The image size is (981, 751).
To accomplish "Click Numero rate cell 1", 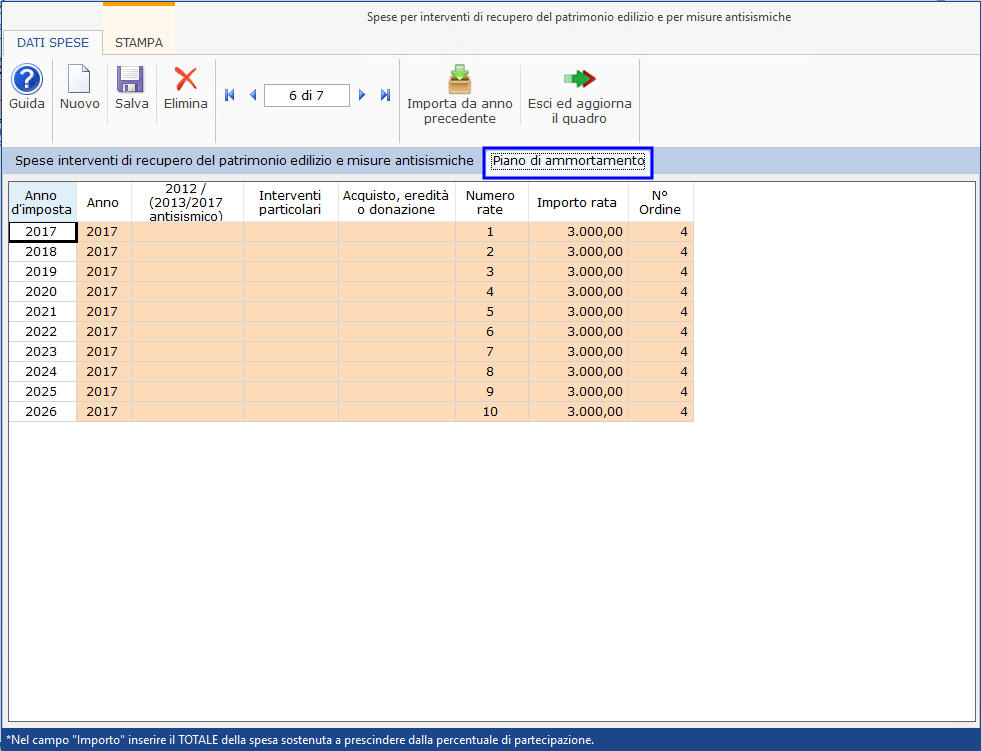I will [x=491, y=232].
